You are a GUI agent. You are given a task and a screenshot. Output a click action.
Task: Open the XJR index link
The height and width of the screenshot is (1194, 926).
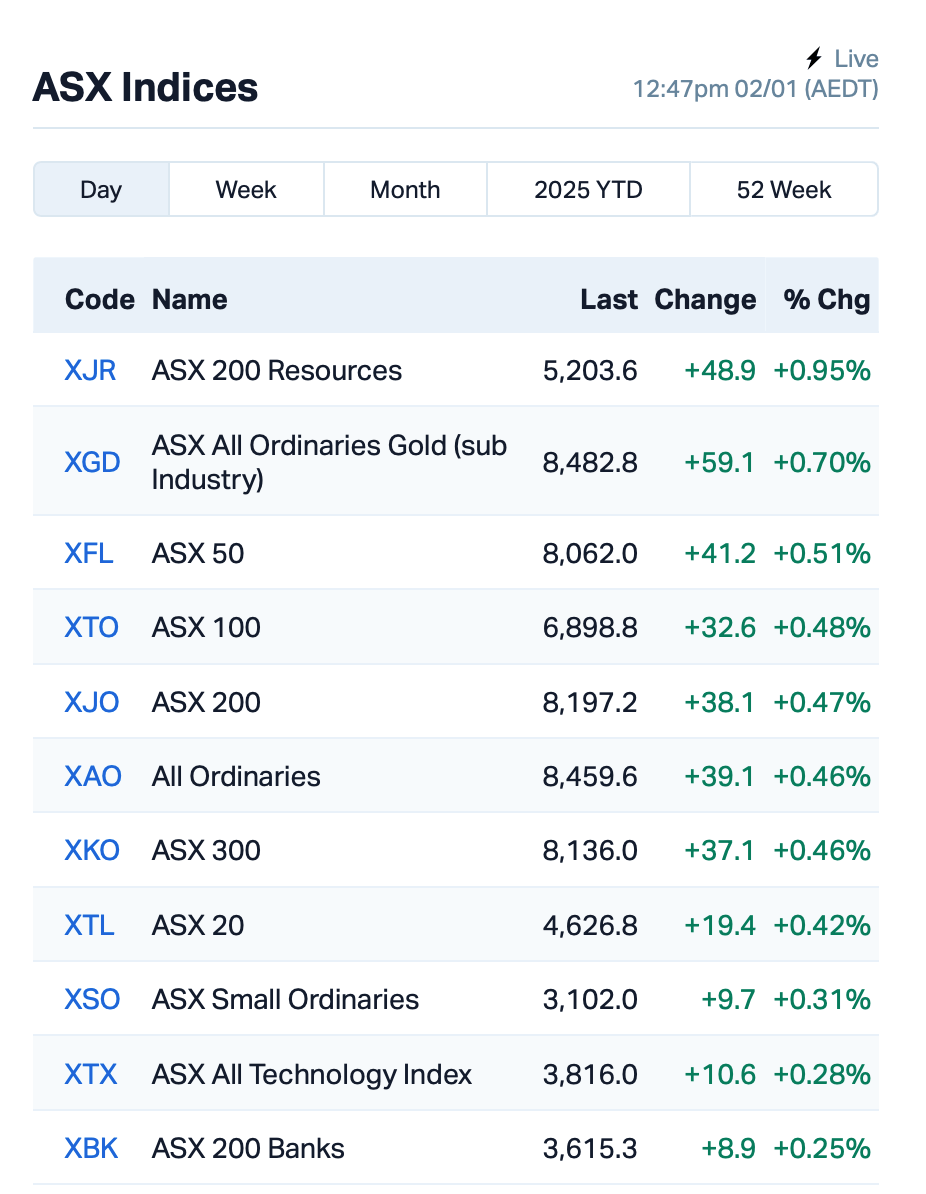click(90, 370)
